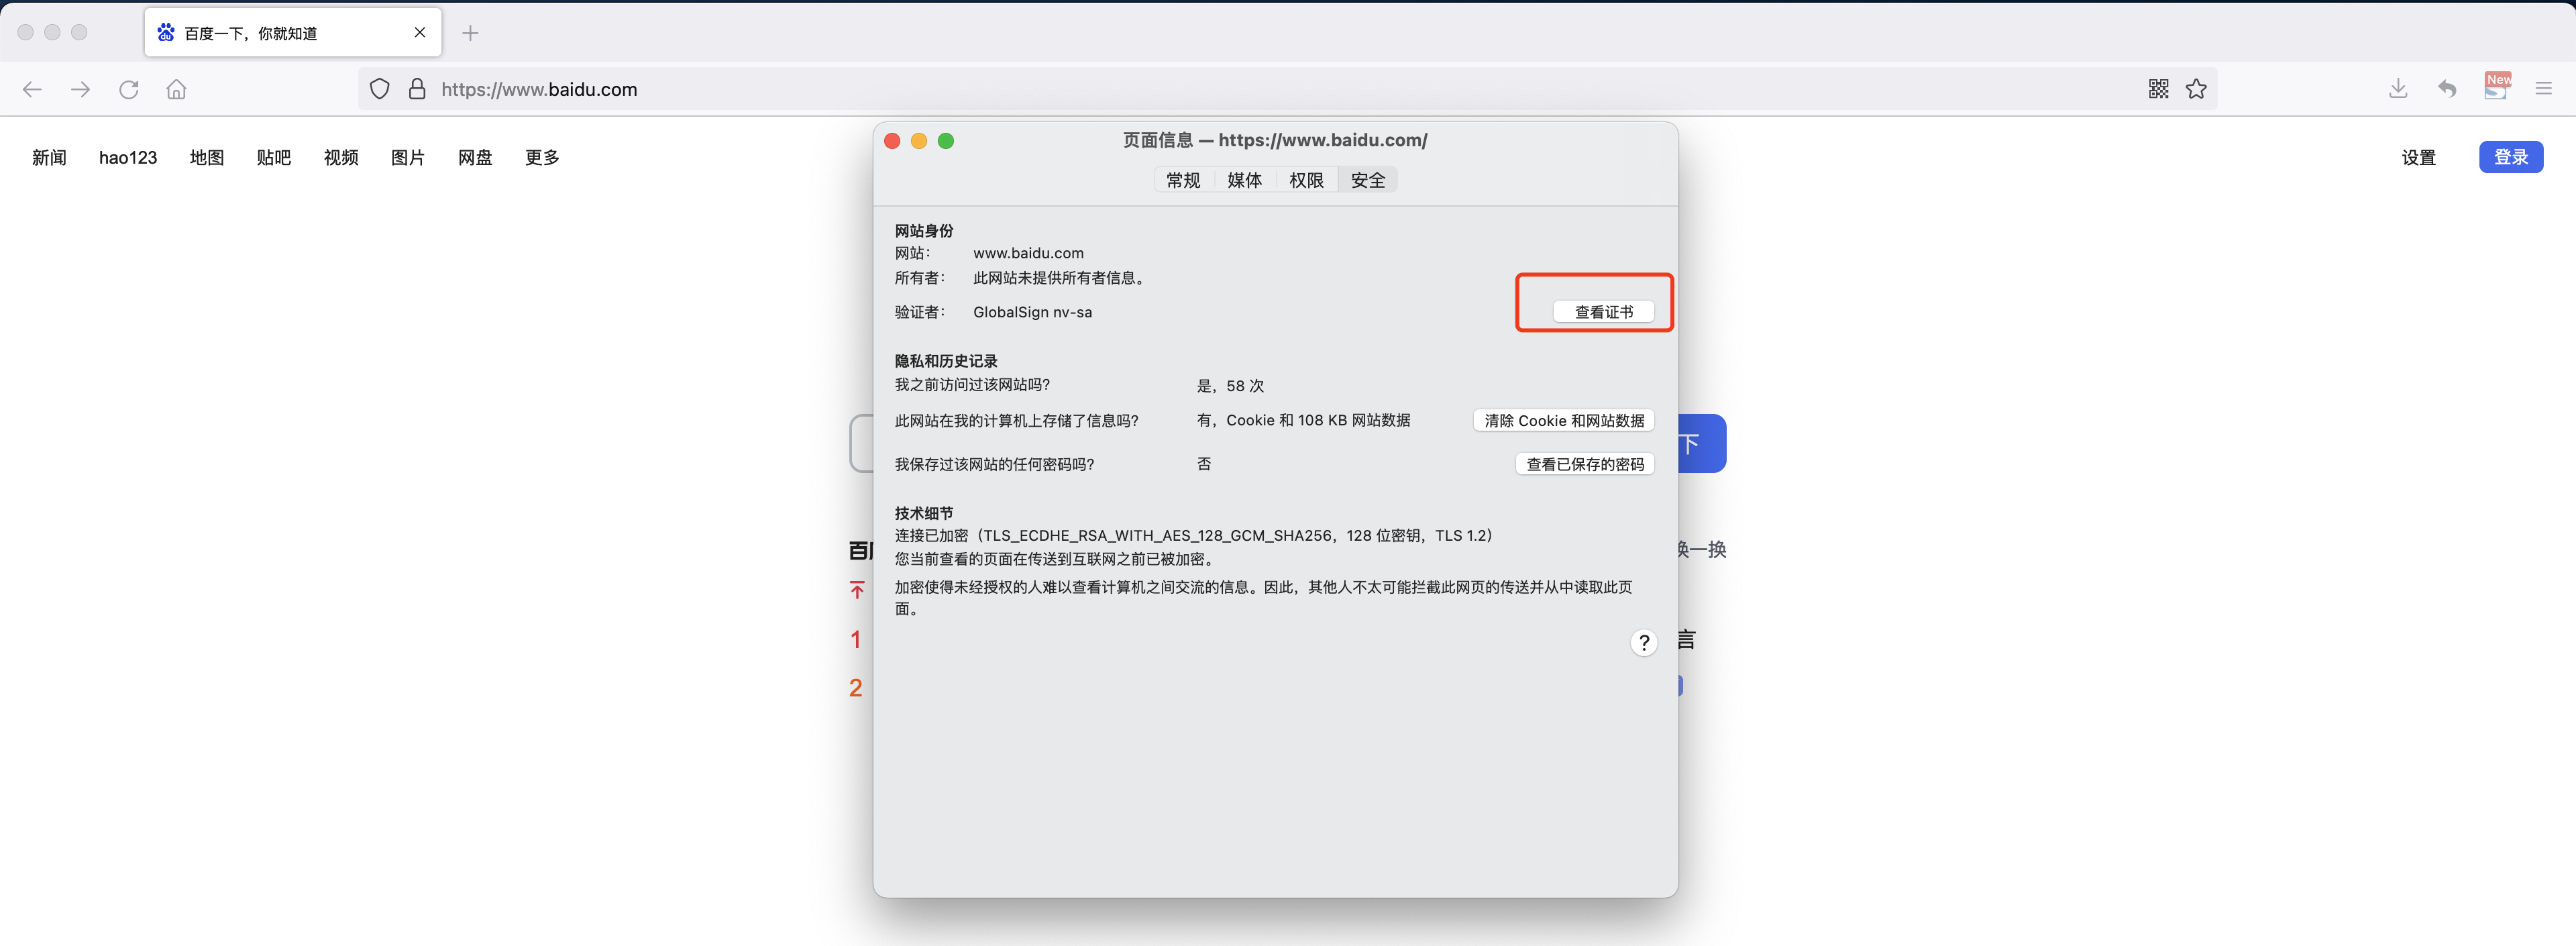Select the 安全 tab
Viewport: 2576px width, 946px height.
click(x=1368, y=180)
